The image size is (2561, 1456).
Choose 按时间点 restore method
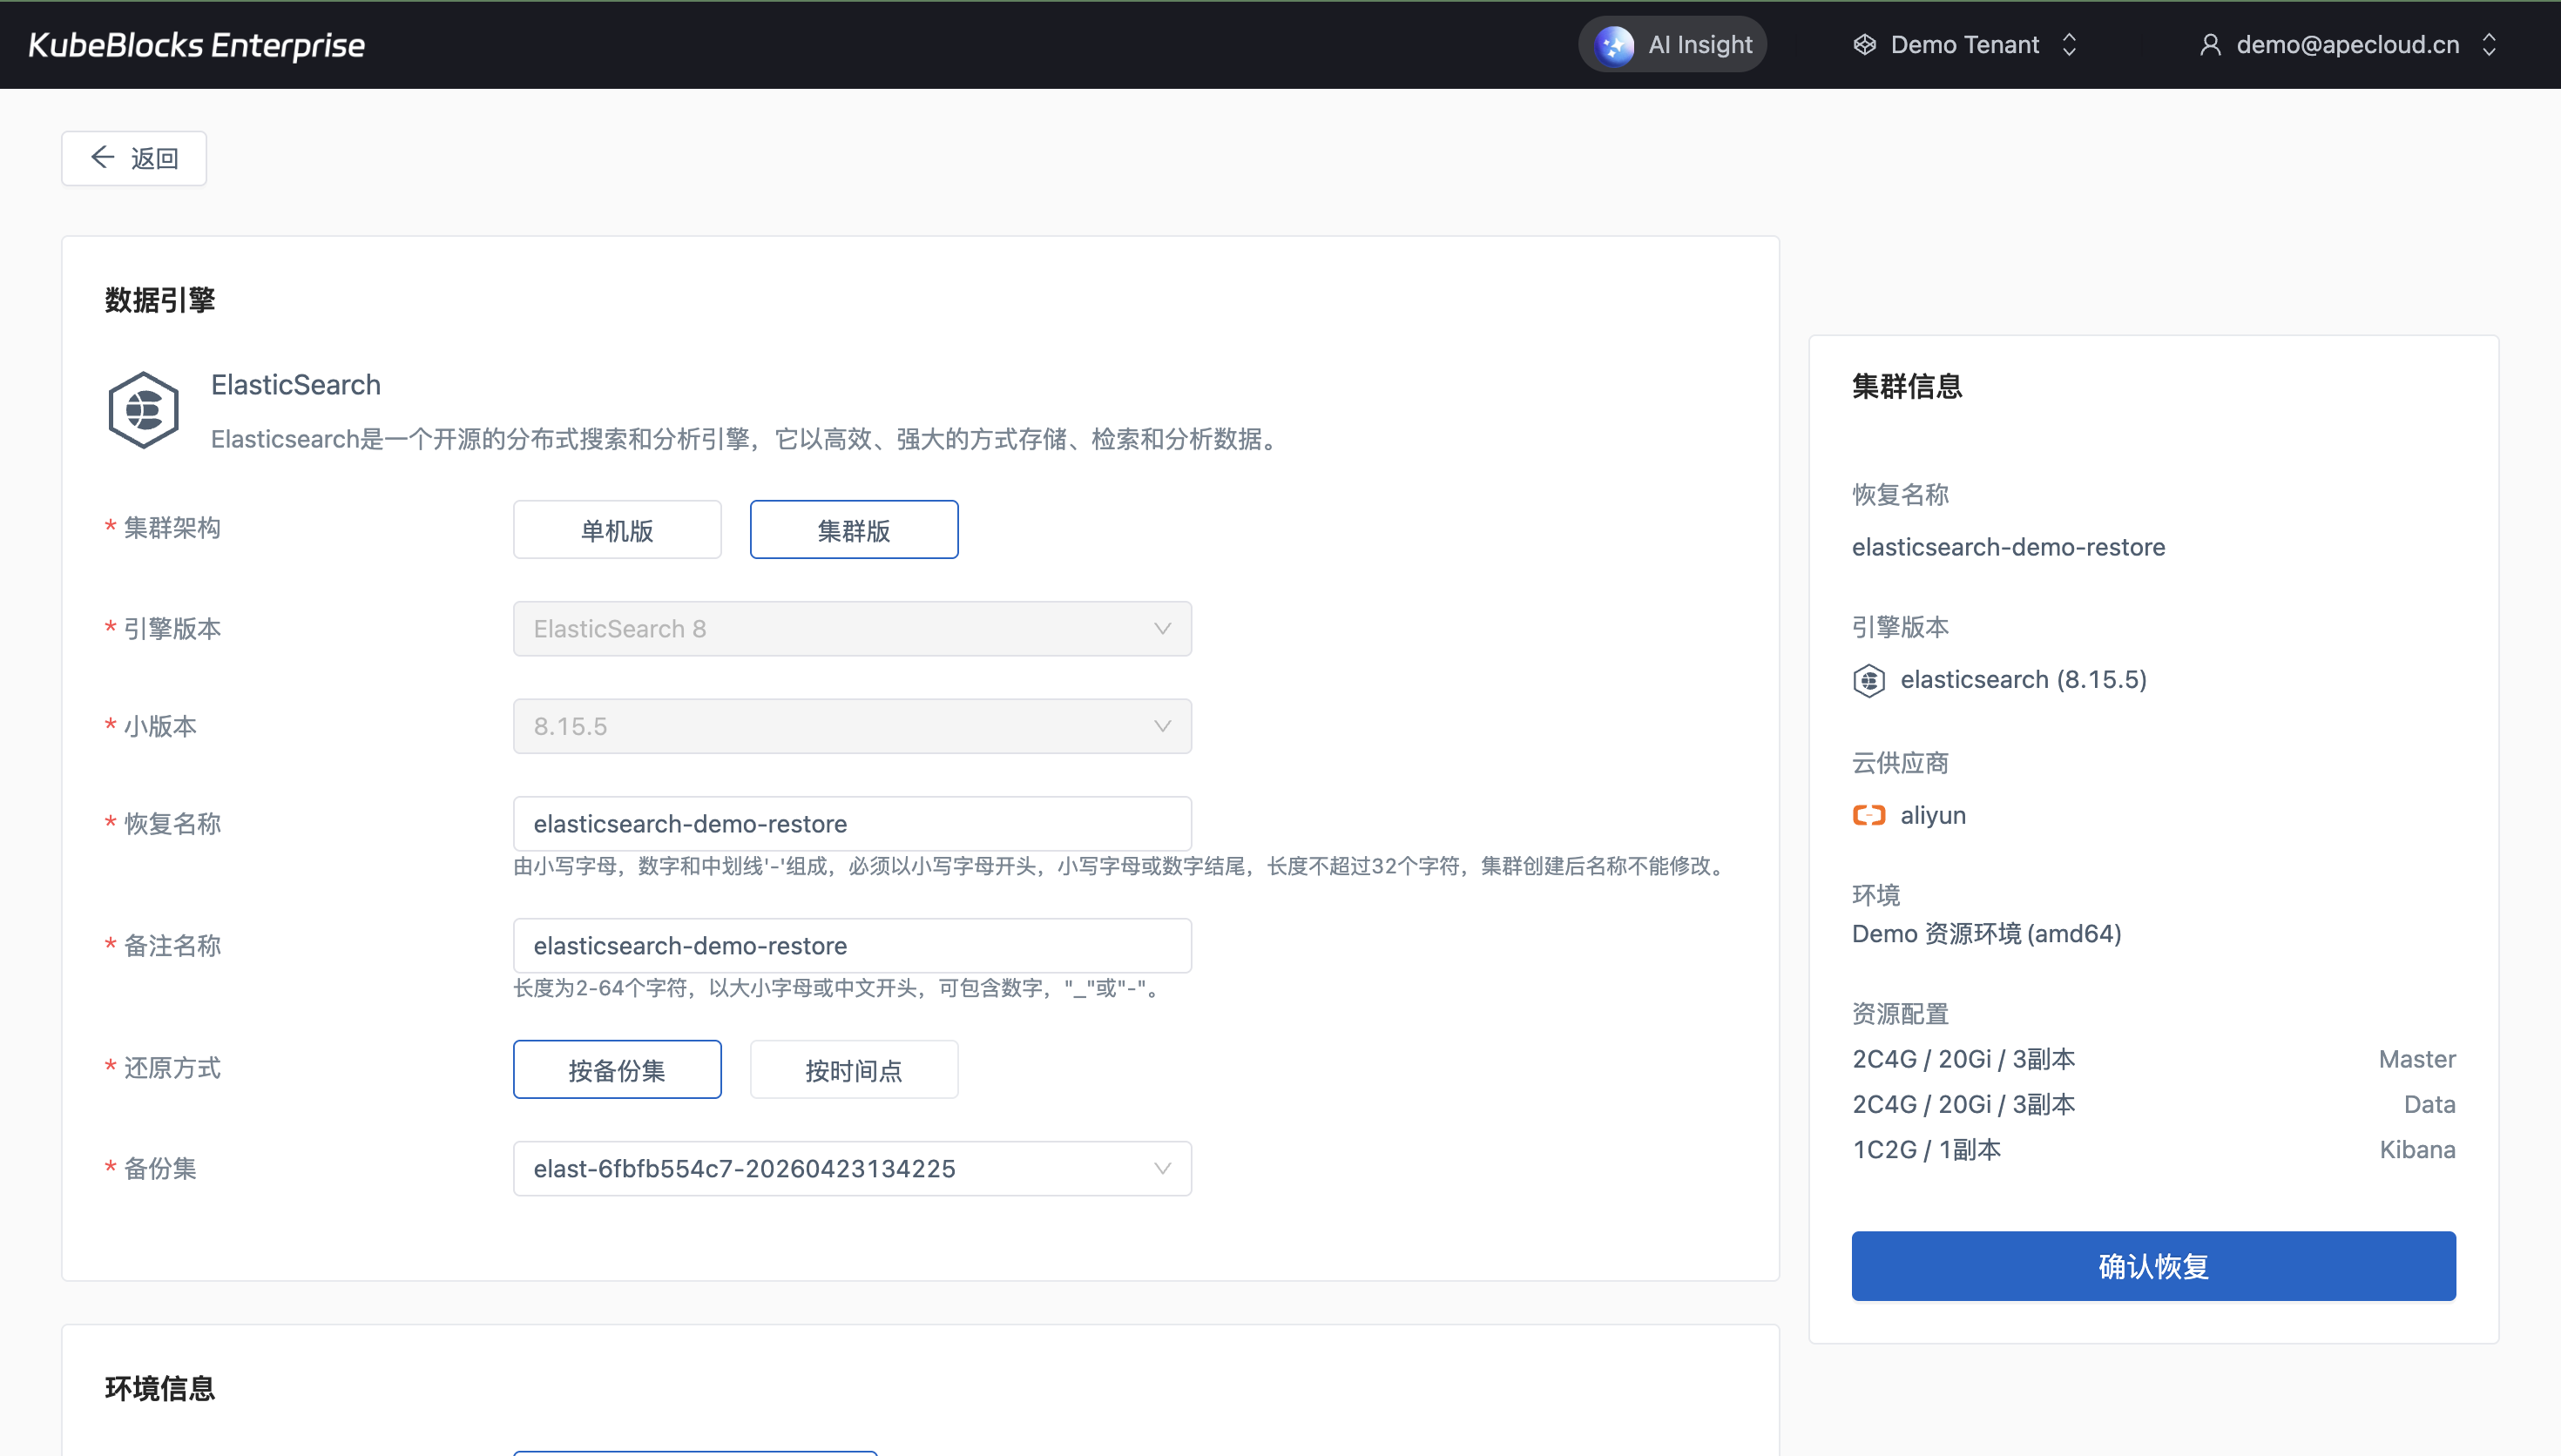(853, 1070)
